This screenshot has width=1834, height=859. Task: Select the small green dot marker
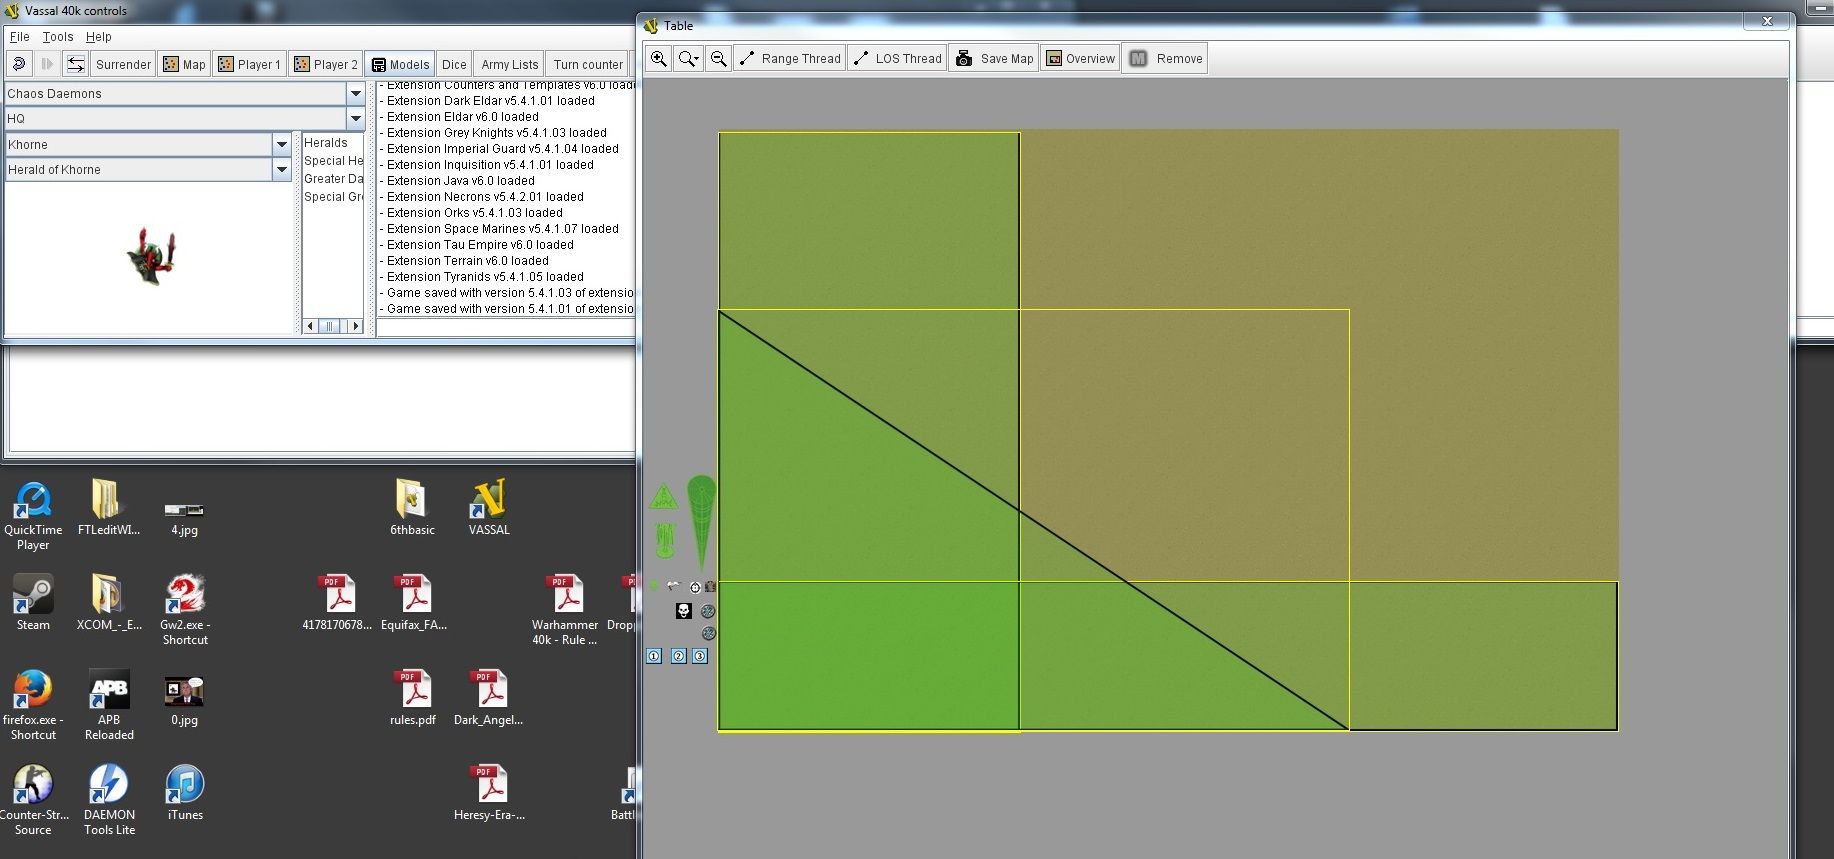[654, 585]
